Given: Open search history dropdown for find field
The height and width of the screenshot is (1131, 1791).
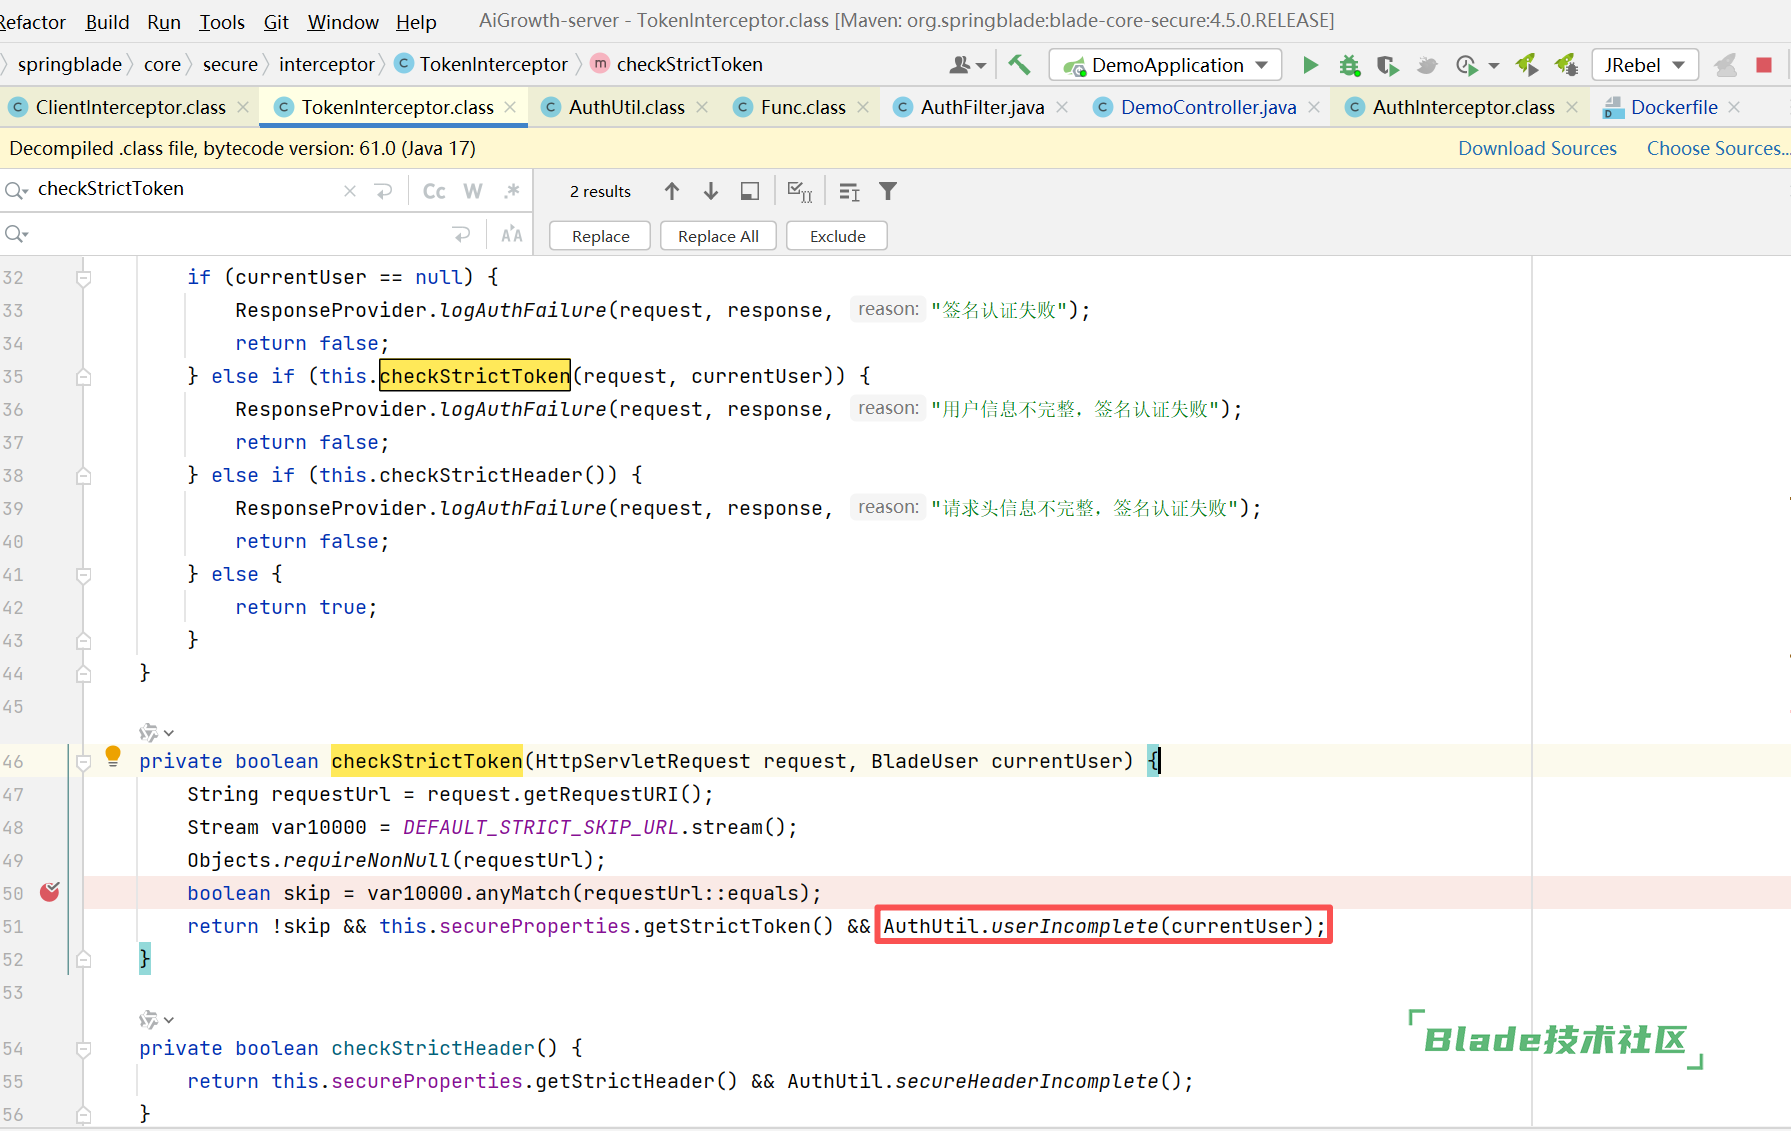Looking at the screenshot, I should [x=16, y=191].
